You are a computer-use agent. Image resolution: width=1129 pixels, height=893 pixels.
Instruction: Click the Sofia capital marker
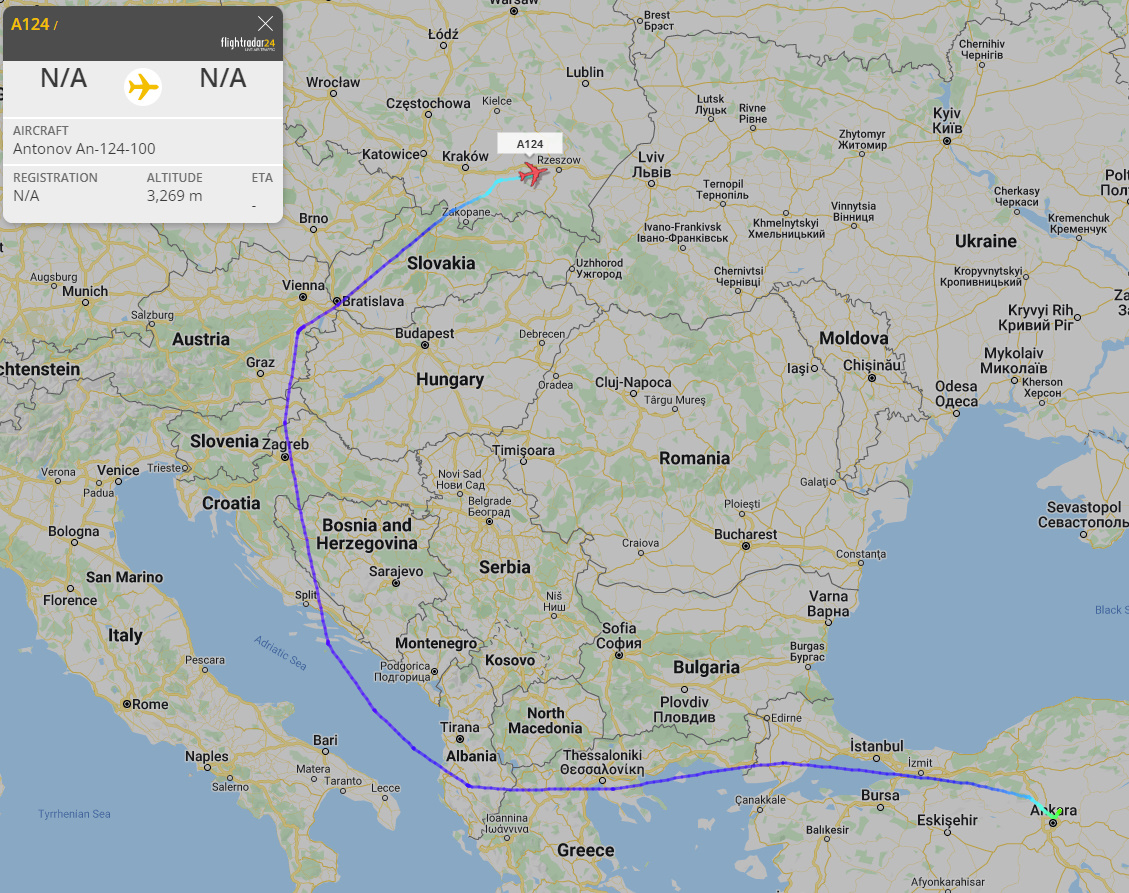[619, 655]
